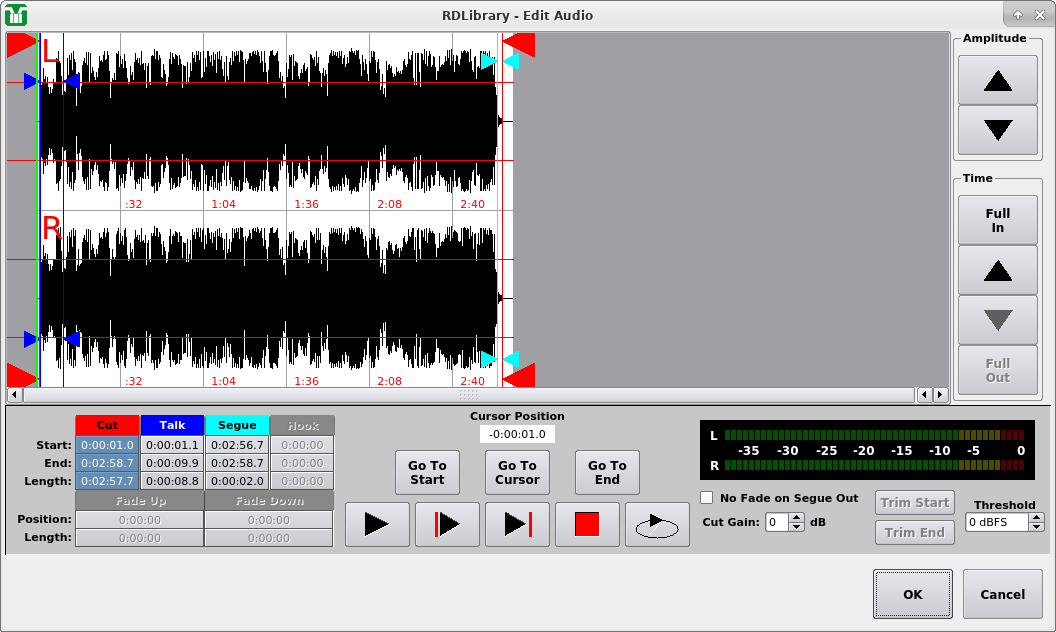Select the Segue marker tab
Image resolution: width=1056 pixels, height=632 pixels.
tap(237, 425)
